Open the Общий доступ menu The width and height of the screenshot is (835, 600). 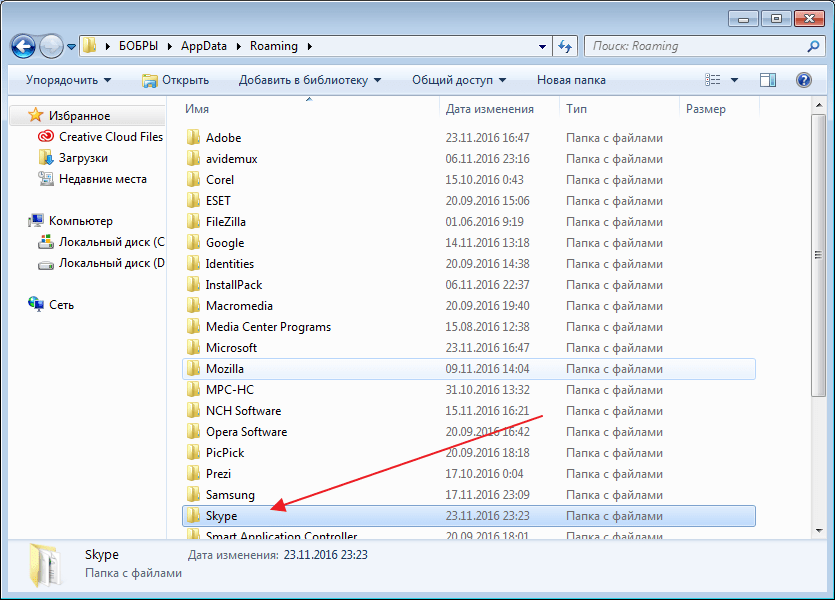(459, 80)
